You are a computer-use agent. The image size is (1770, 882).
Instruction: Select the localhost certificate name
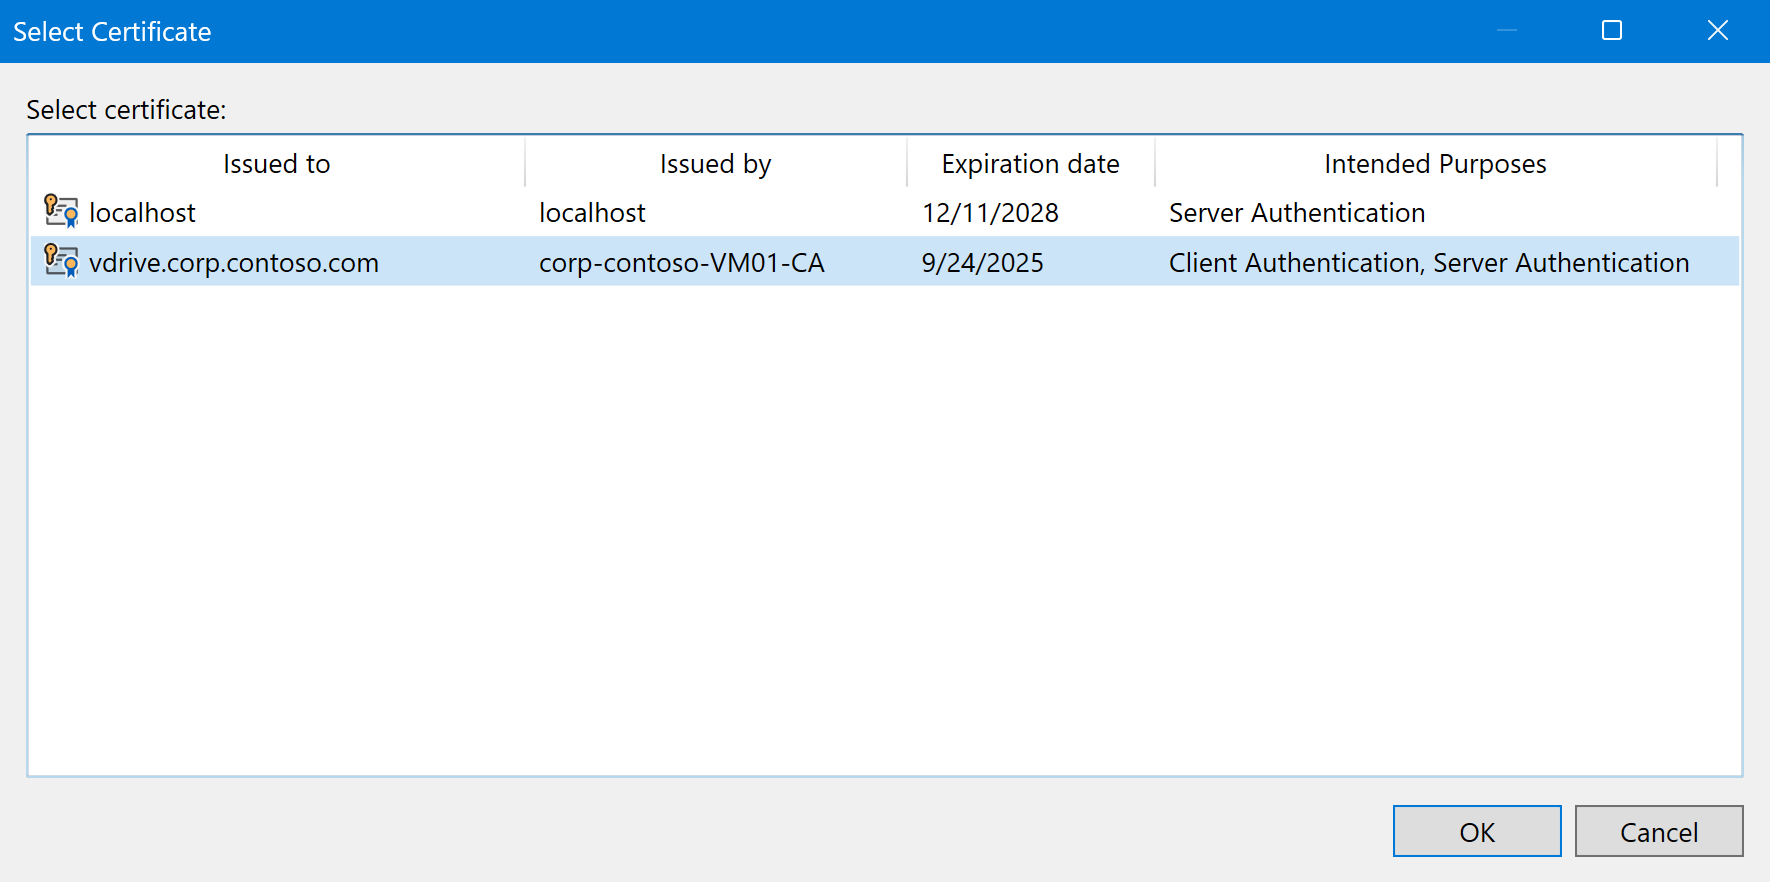[143, 213]
